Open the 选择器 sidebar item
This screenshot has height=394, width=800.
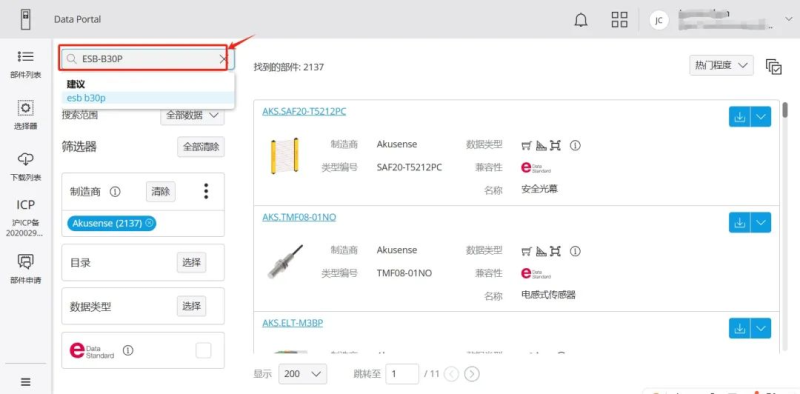click(x=26, y=116)
